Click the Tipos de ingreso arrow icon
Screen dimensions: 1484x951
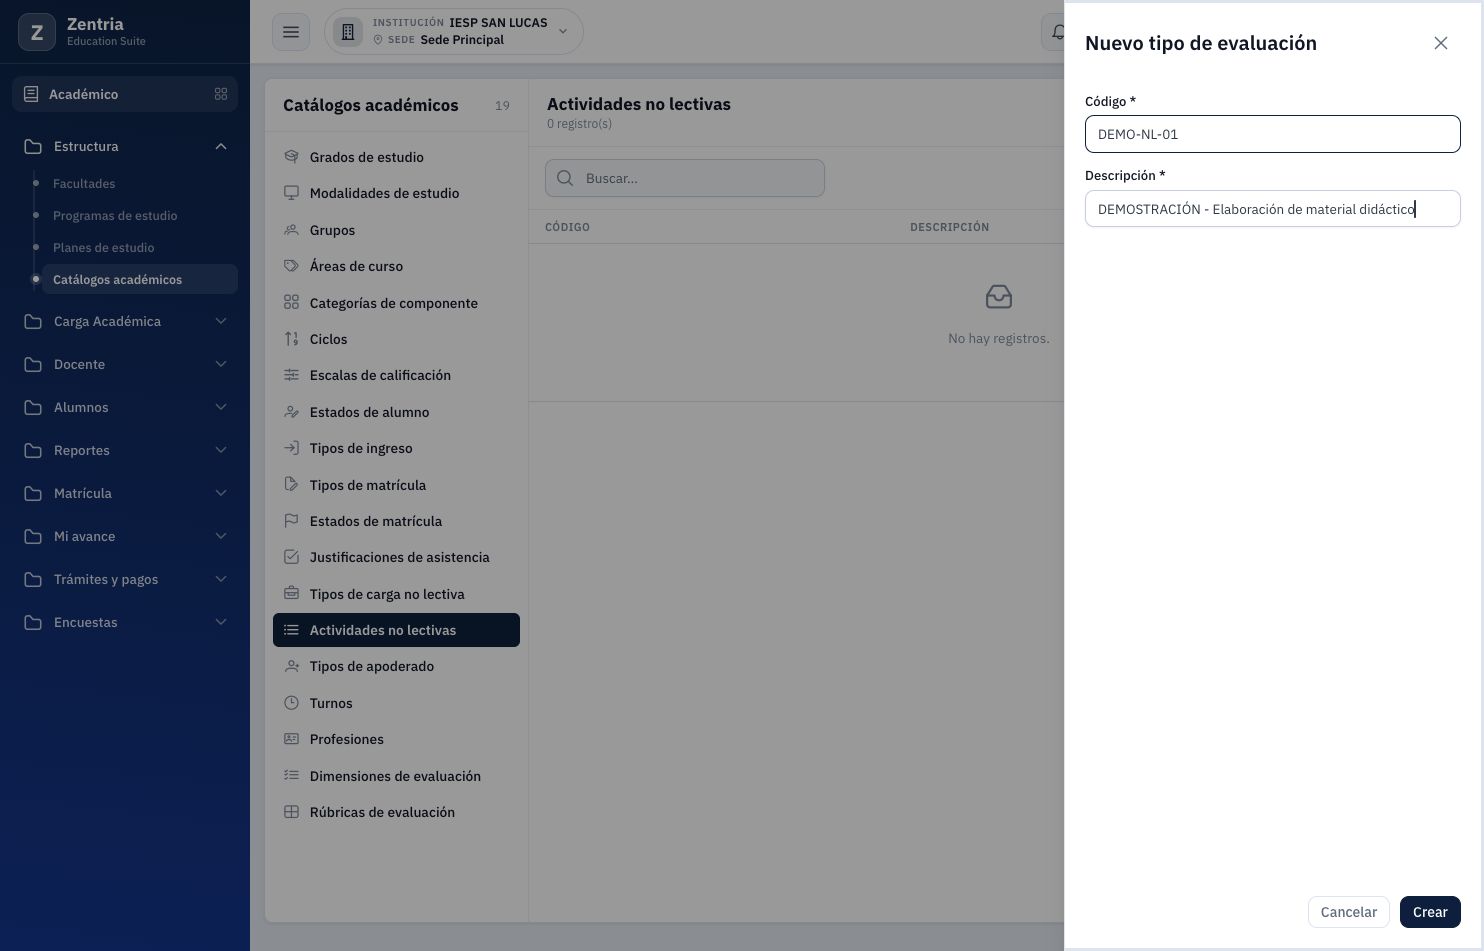tap(291, 448)
